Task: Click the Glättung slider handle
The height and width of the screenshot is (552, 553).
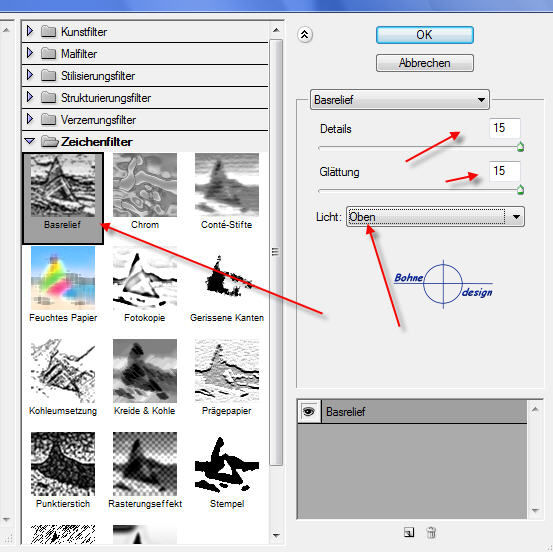Action: pos(520,189)
